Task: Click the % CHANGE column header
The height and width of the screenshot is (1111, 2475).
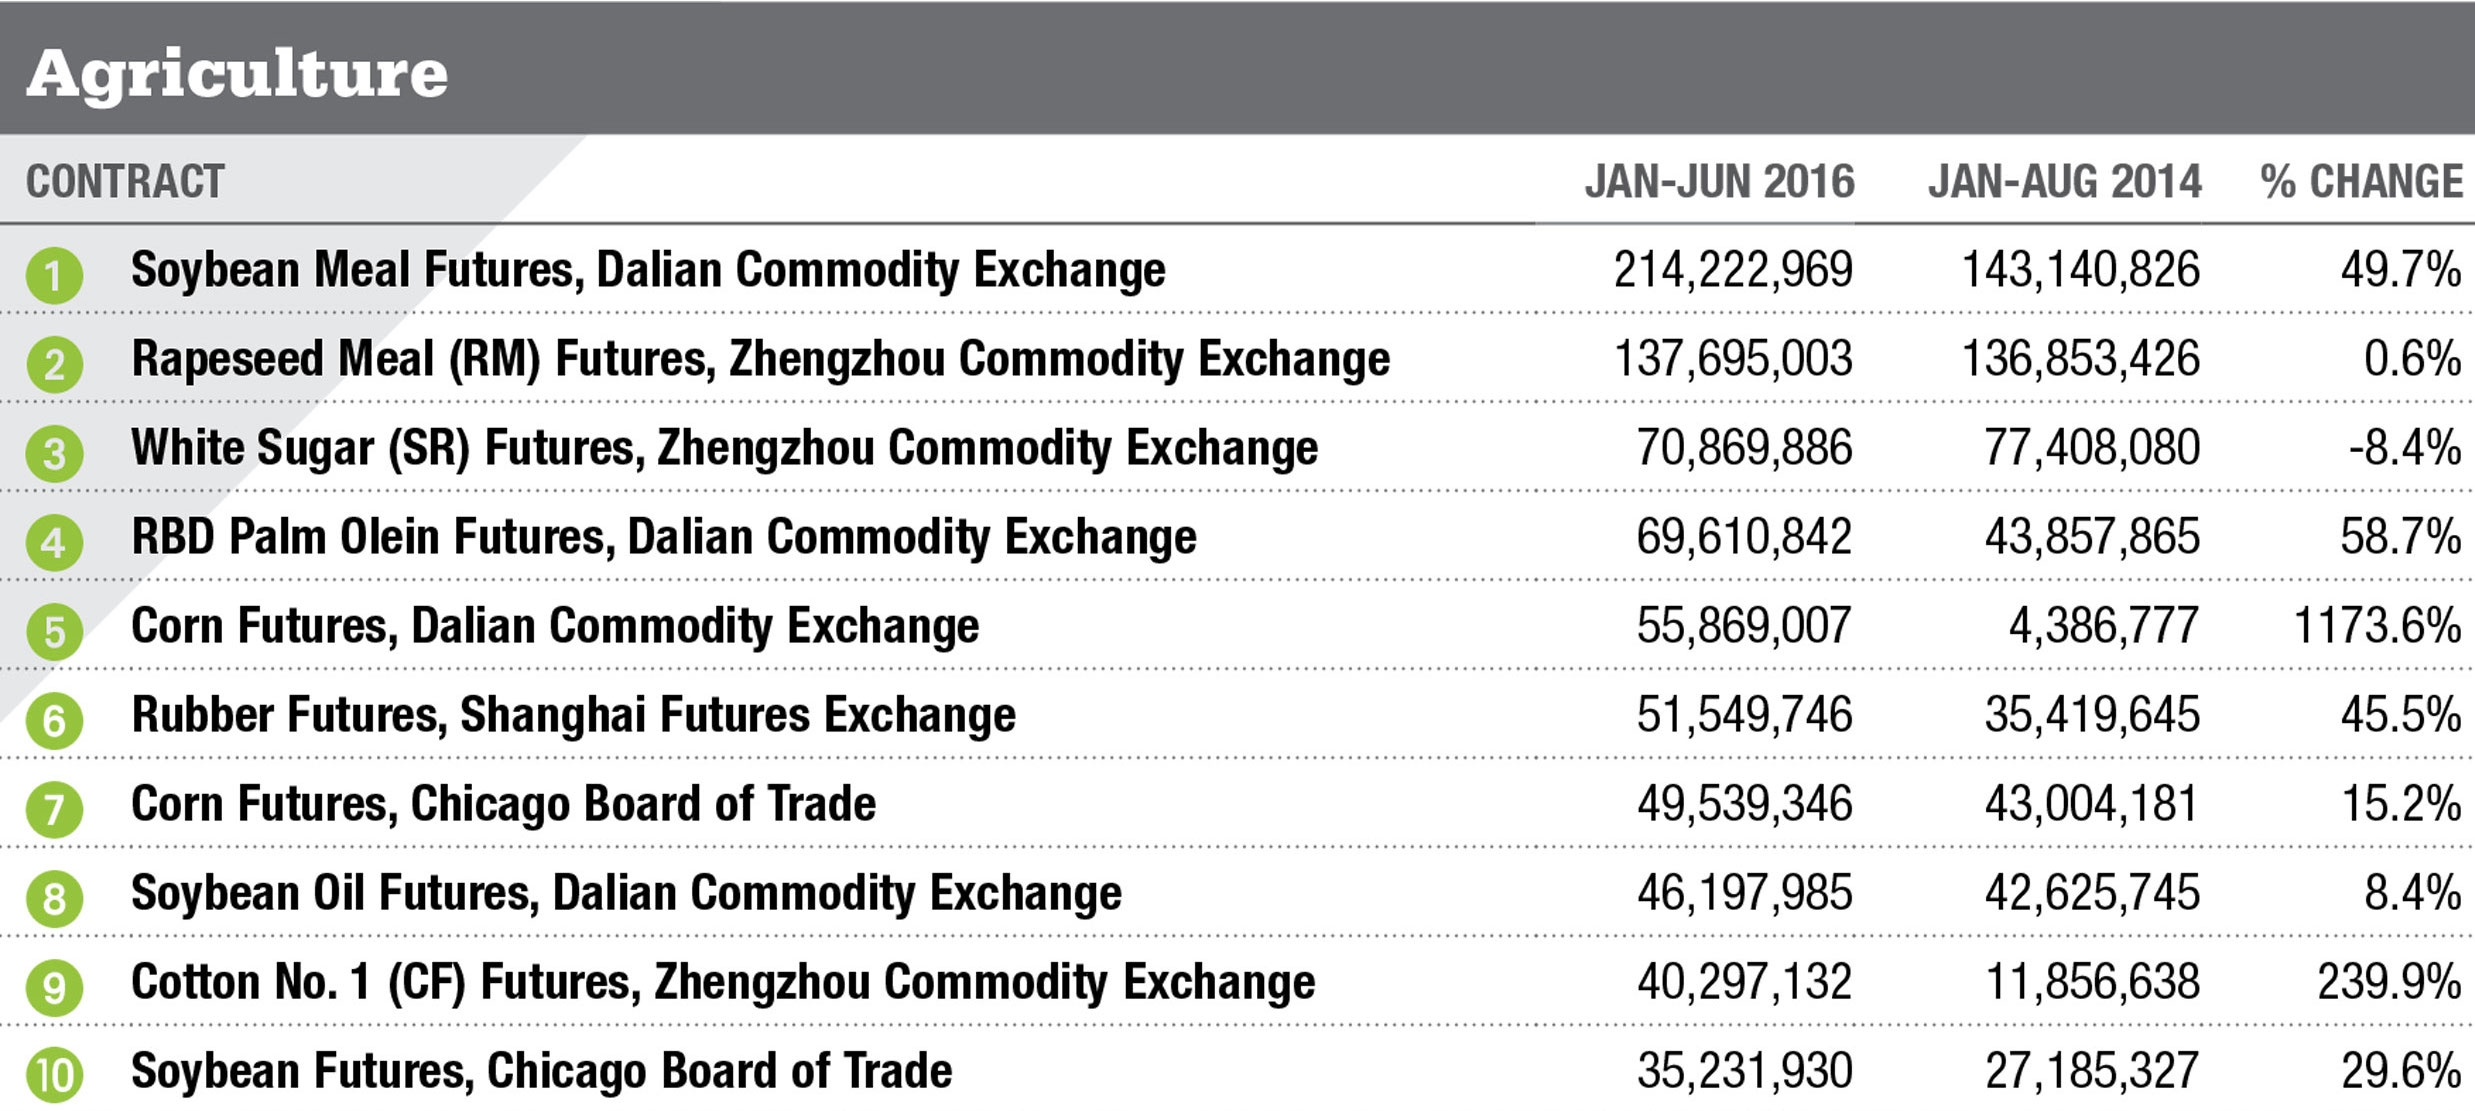Action: coord(2361,182)
